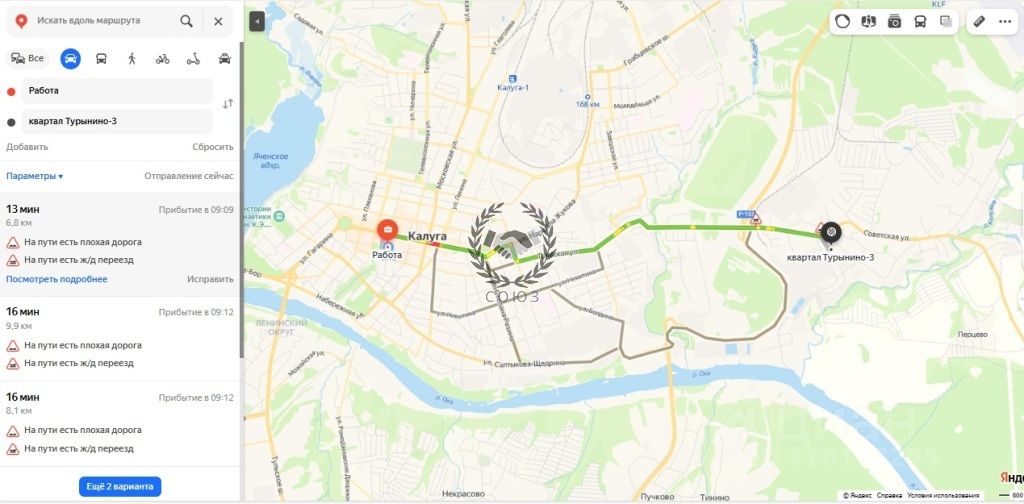Choose the walking route mode
The image size is (1024, 504).
tap(132, 59)
